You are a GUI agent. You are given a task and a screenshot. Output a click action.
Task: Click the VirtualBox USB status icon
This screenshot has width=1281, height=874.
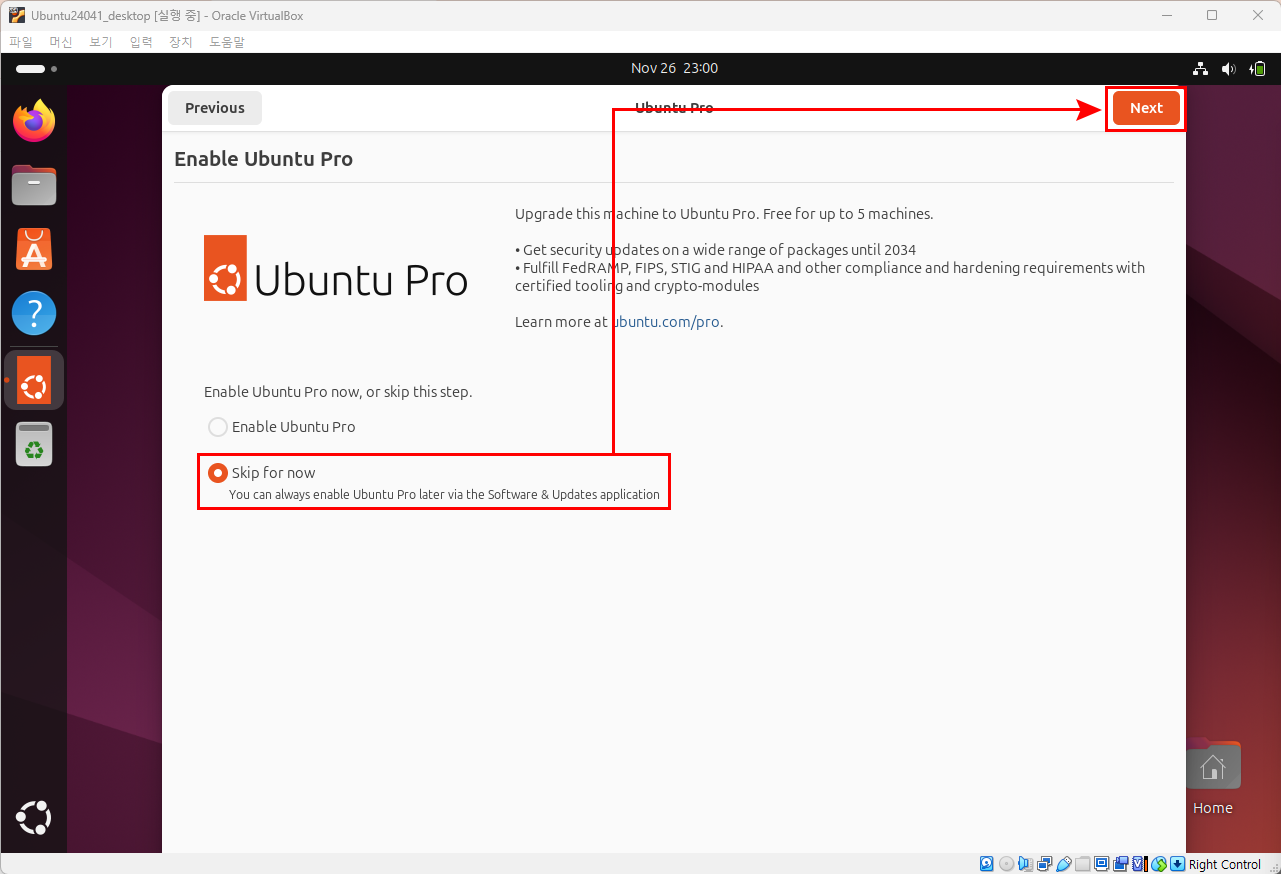(1064, 864)
